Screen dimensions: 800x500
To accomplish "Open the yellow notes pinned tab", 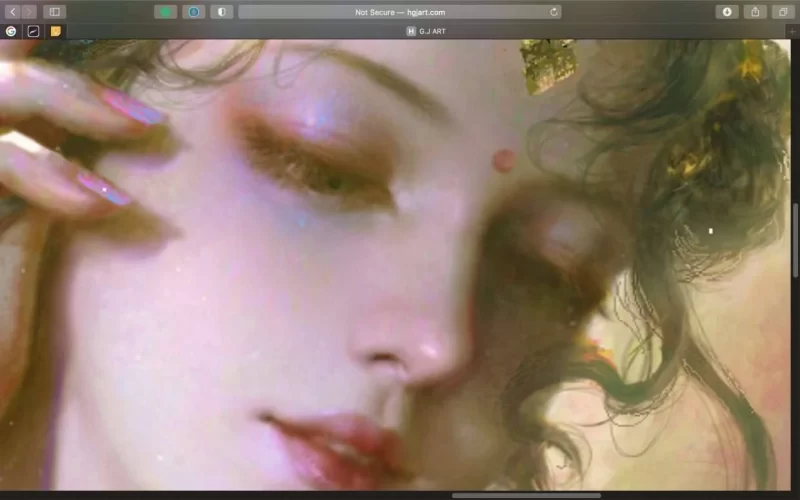I will click(56, 32).
